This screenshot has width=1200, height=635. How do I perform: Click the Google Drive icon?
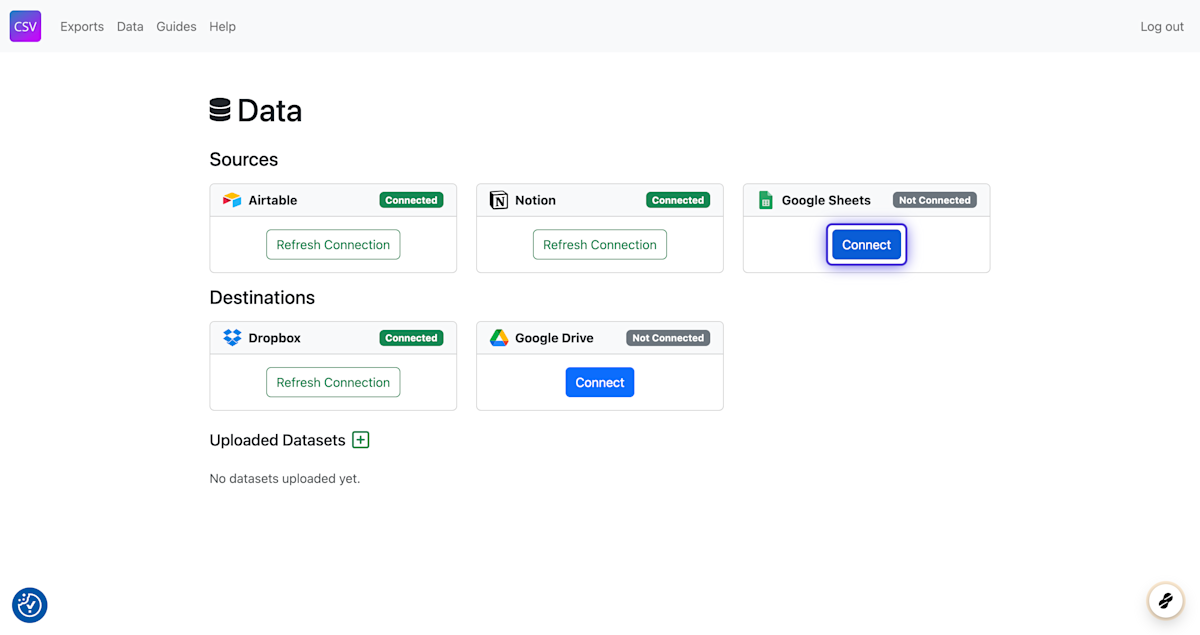(x=499, y=338)
